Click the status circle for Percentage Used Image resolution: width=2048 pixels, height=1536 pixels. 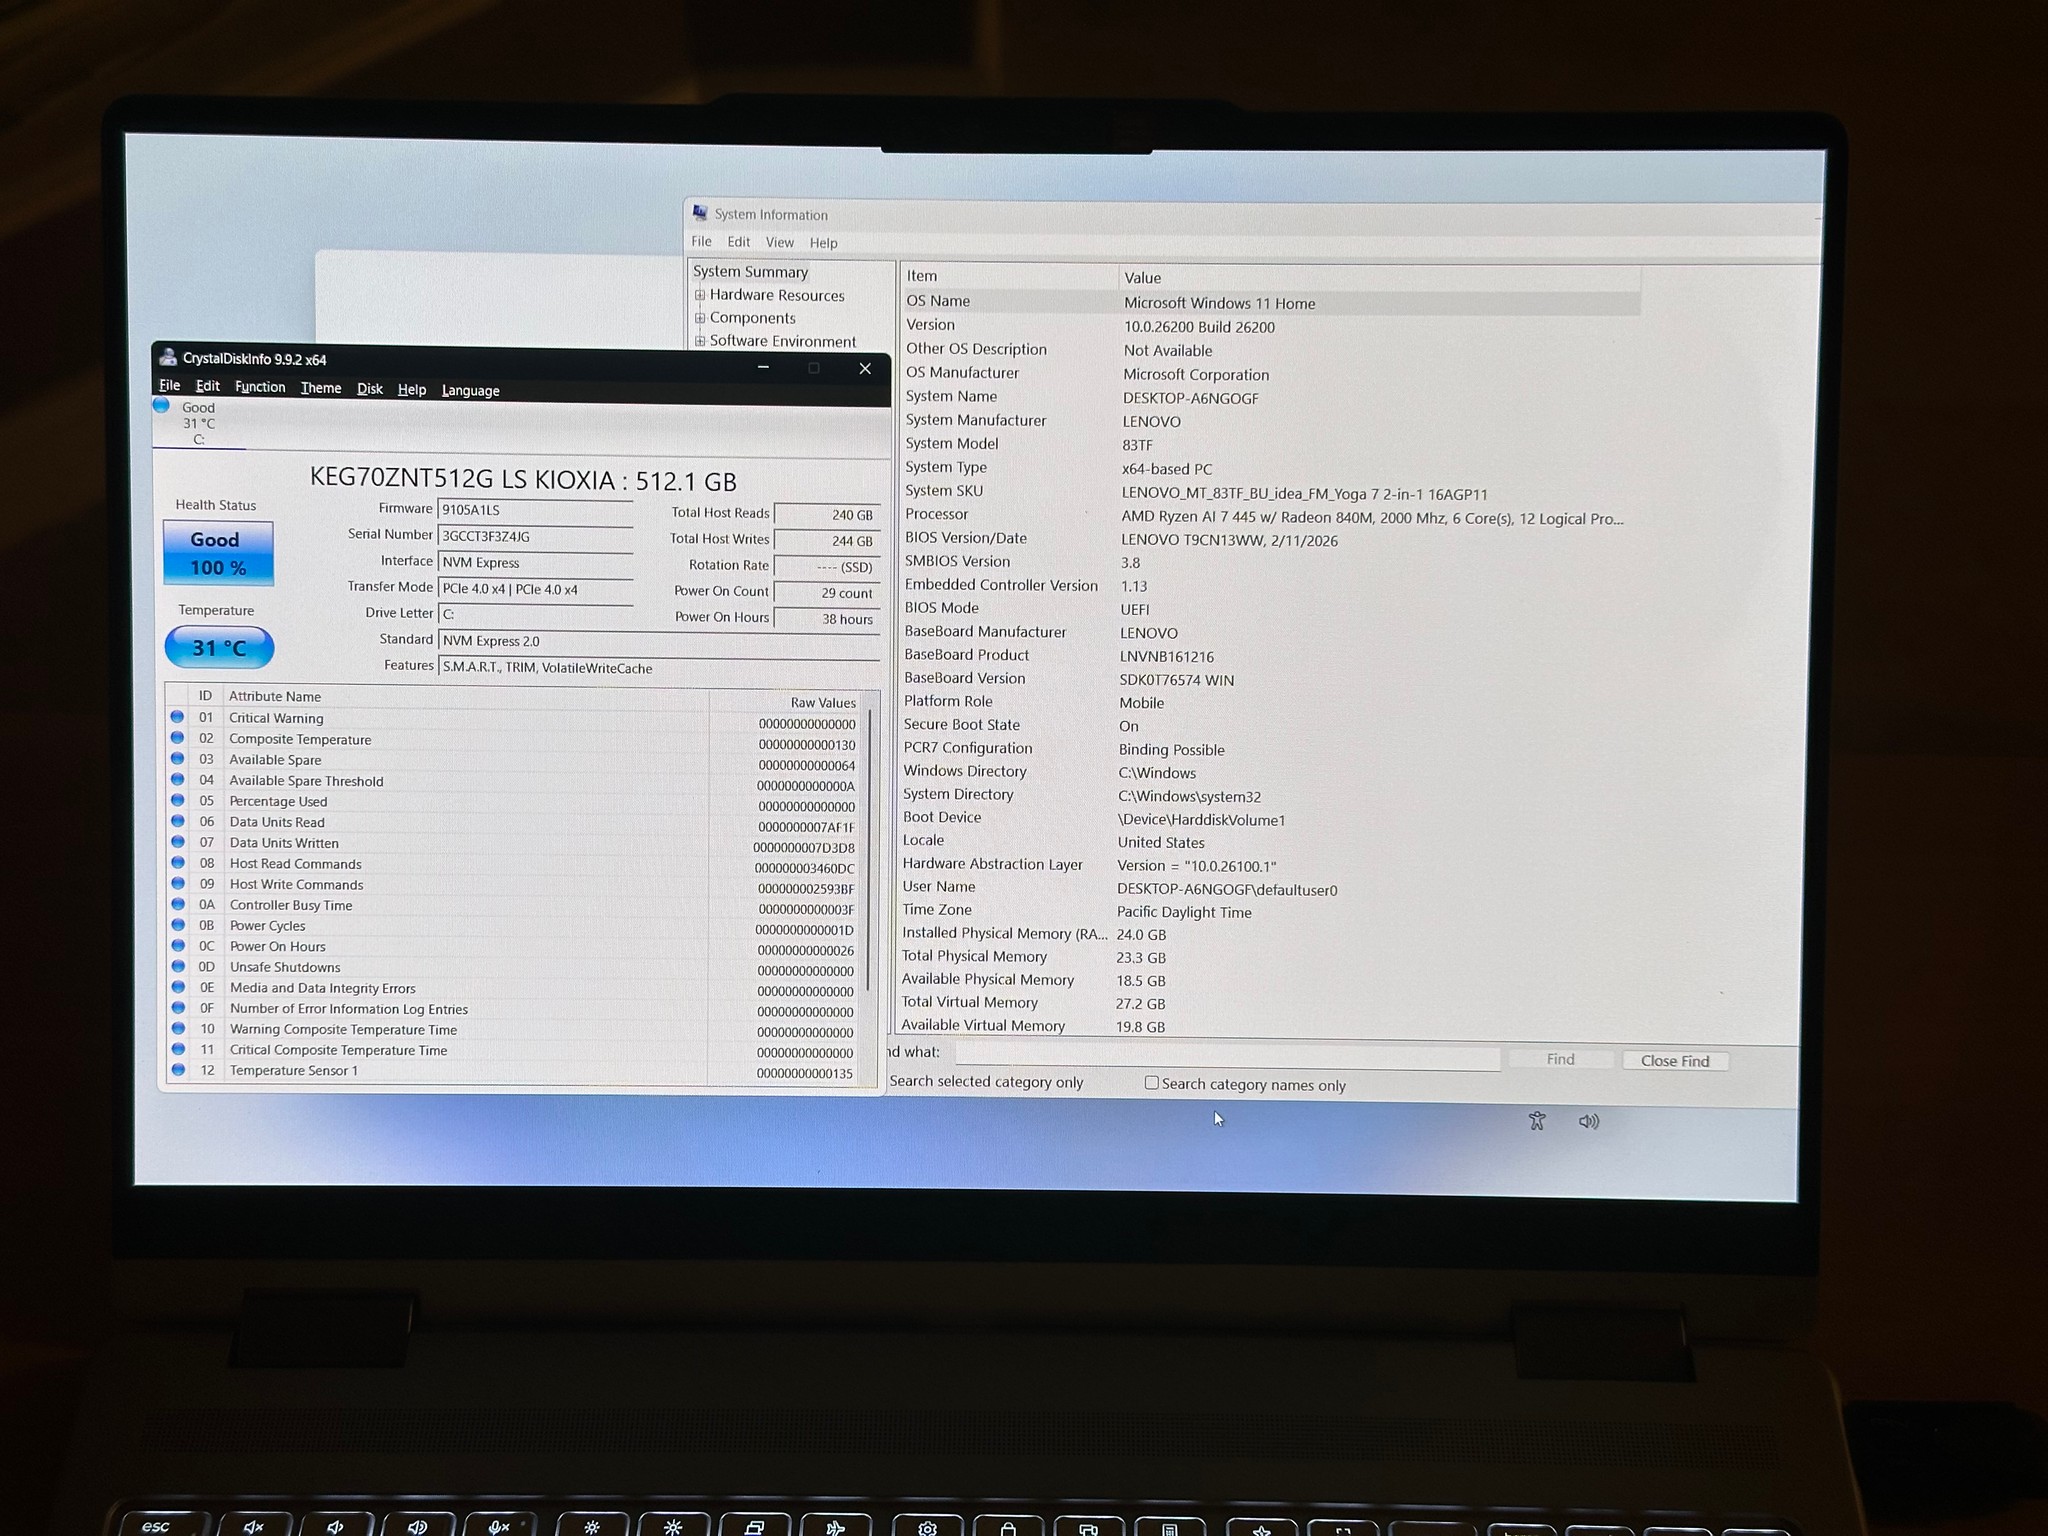pyautogui.click(x=177, y=800)
